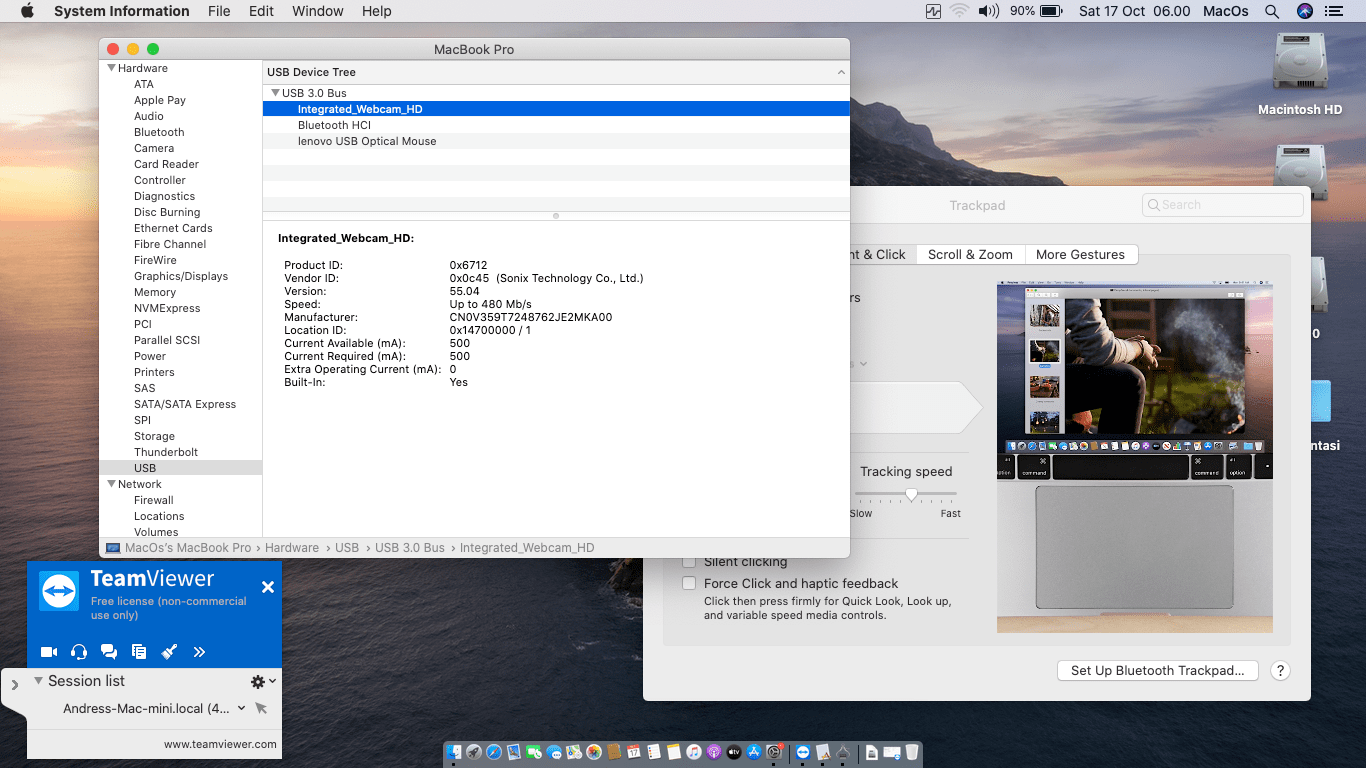This screenshot has width=1366, height=768.
Task: Click the TeamViewer whiteboard brush icon
Action: 169,652
